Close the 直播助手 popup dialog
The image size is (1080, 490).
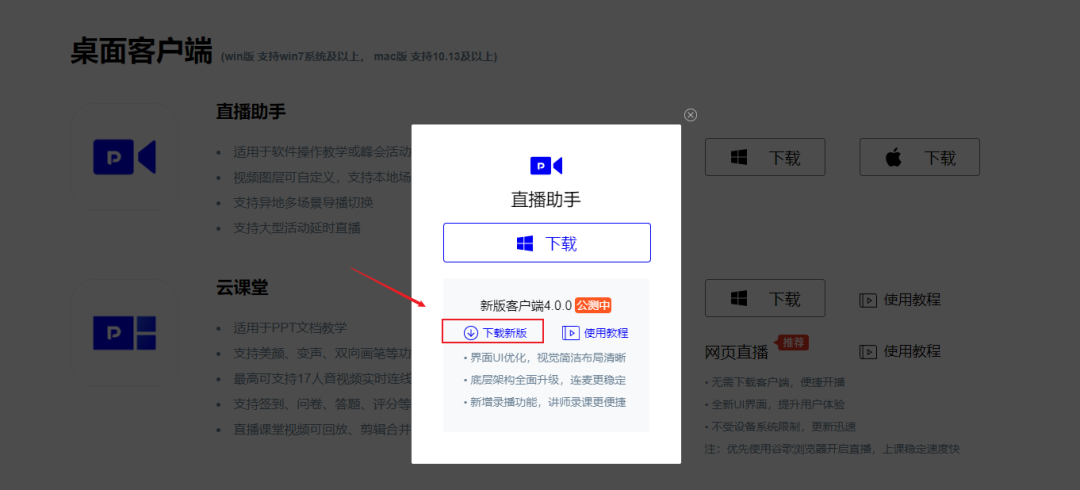tap(690, 115)
